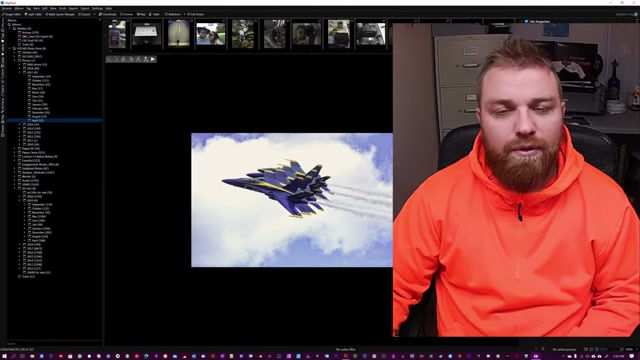Viewport: 640px width, 360px height.
Task: Open the Tools menu
Action: pyautogui.click(x=62, y=8)
